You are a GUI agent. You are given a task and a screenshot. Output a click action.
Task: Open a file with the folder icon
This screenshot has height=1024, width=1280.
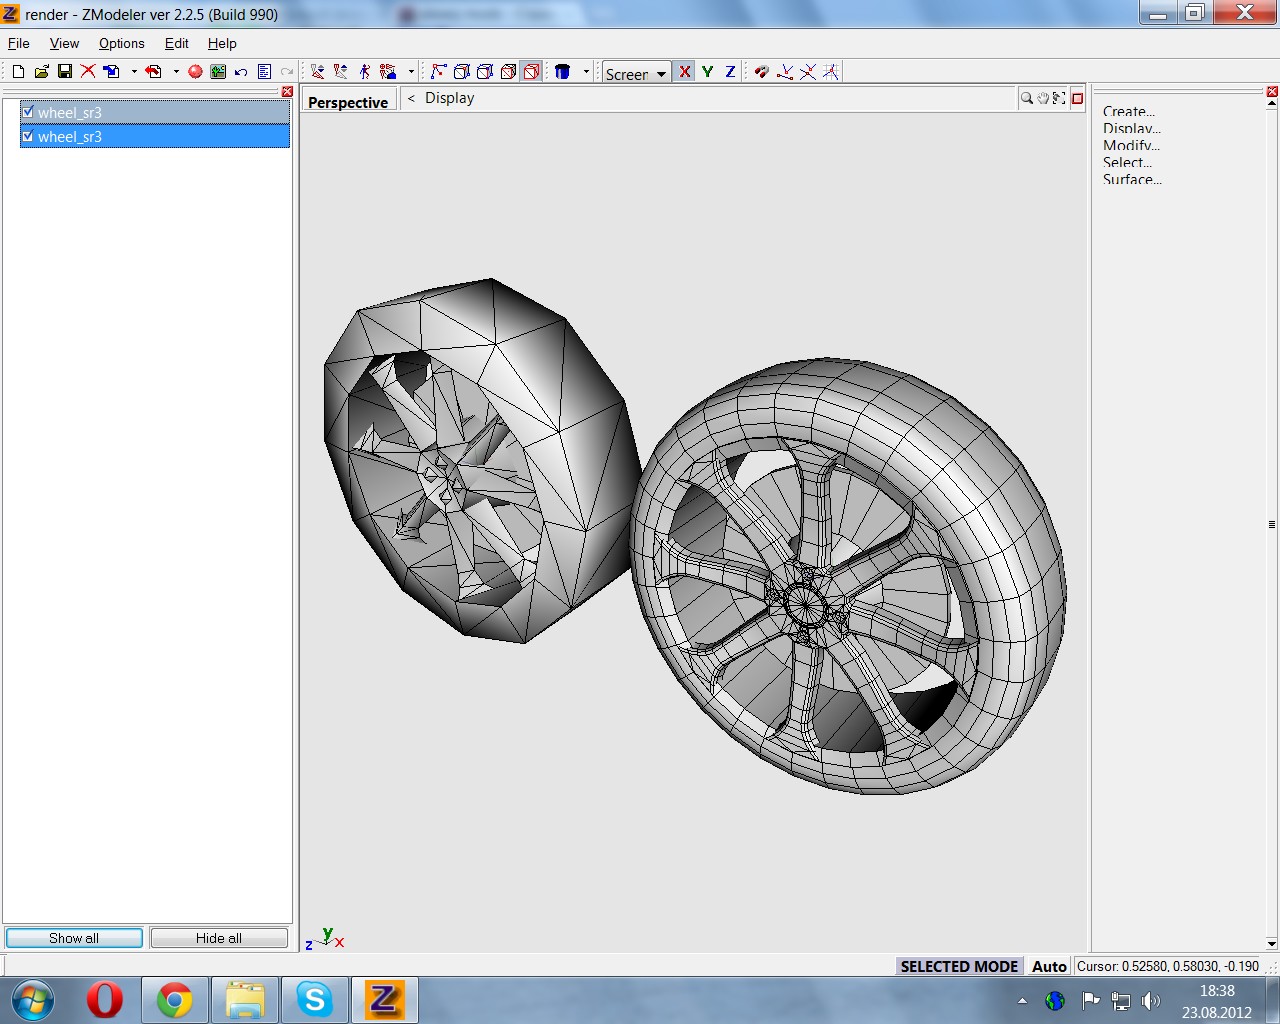[x=41, y=71]
